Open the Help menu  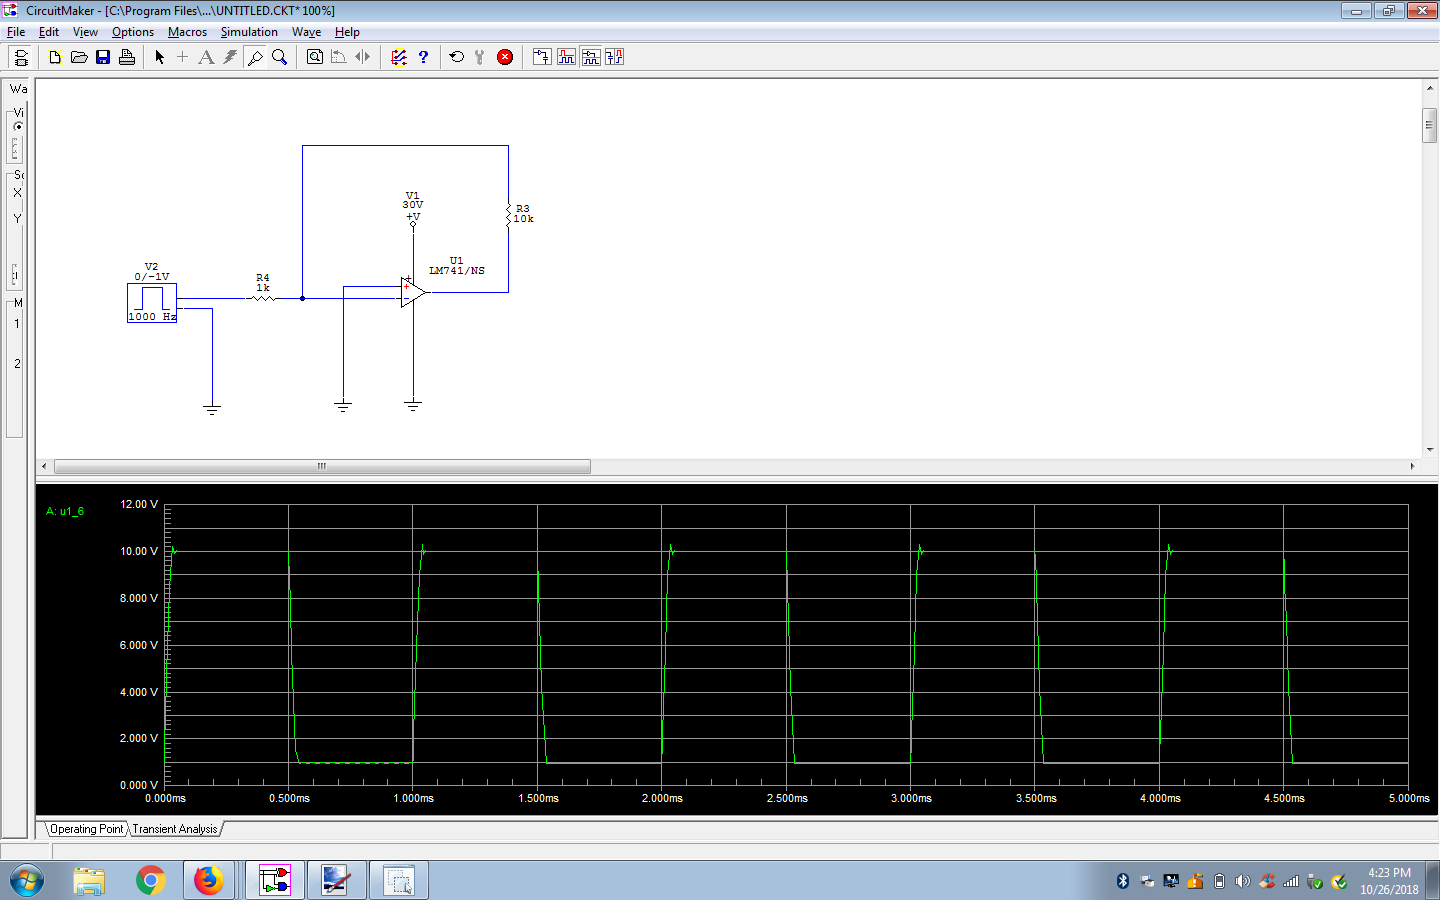click(347, 32)
